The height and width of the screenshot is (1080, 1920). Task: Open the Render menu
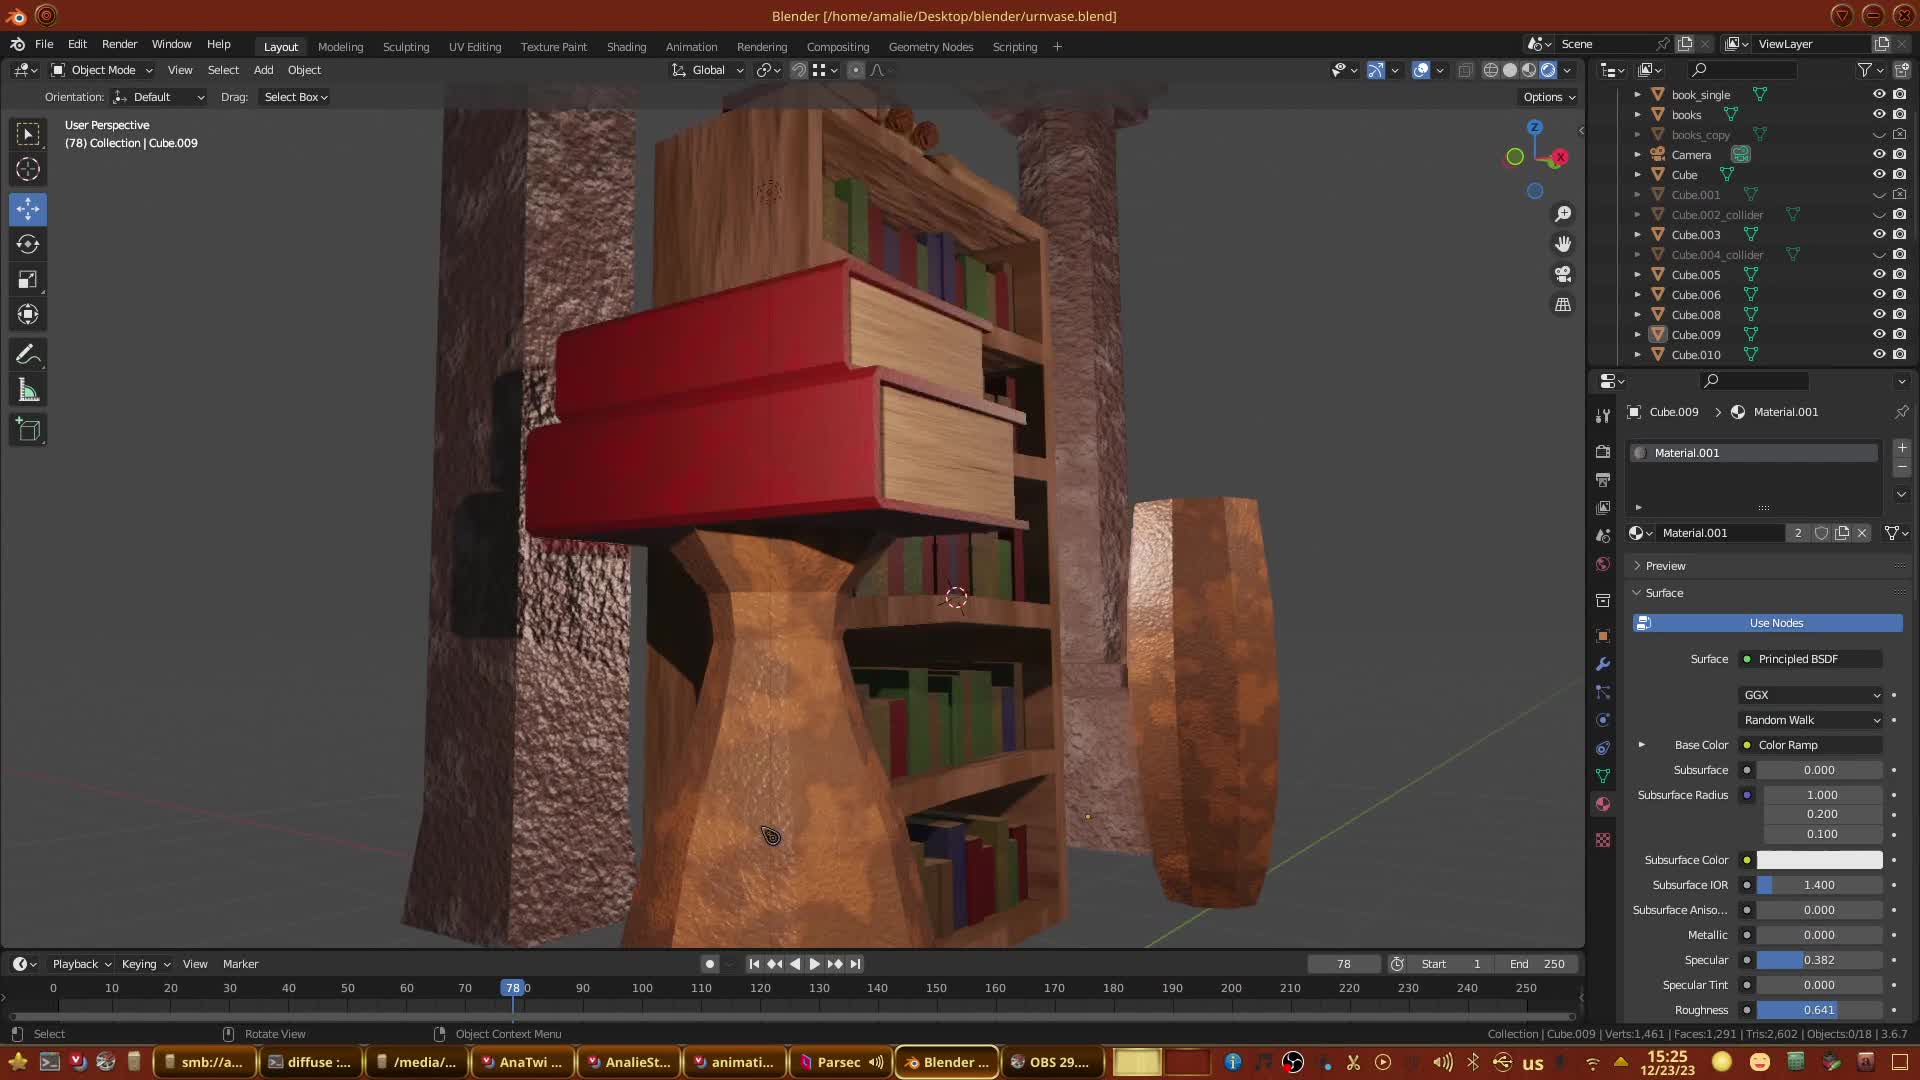[x=119, y=44]
